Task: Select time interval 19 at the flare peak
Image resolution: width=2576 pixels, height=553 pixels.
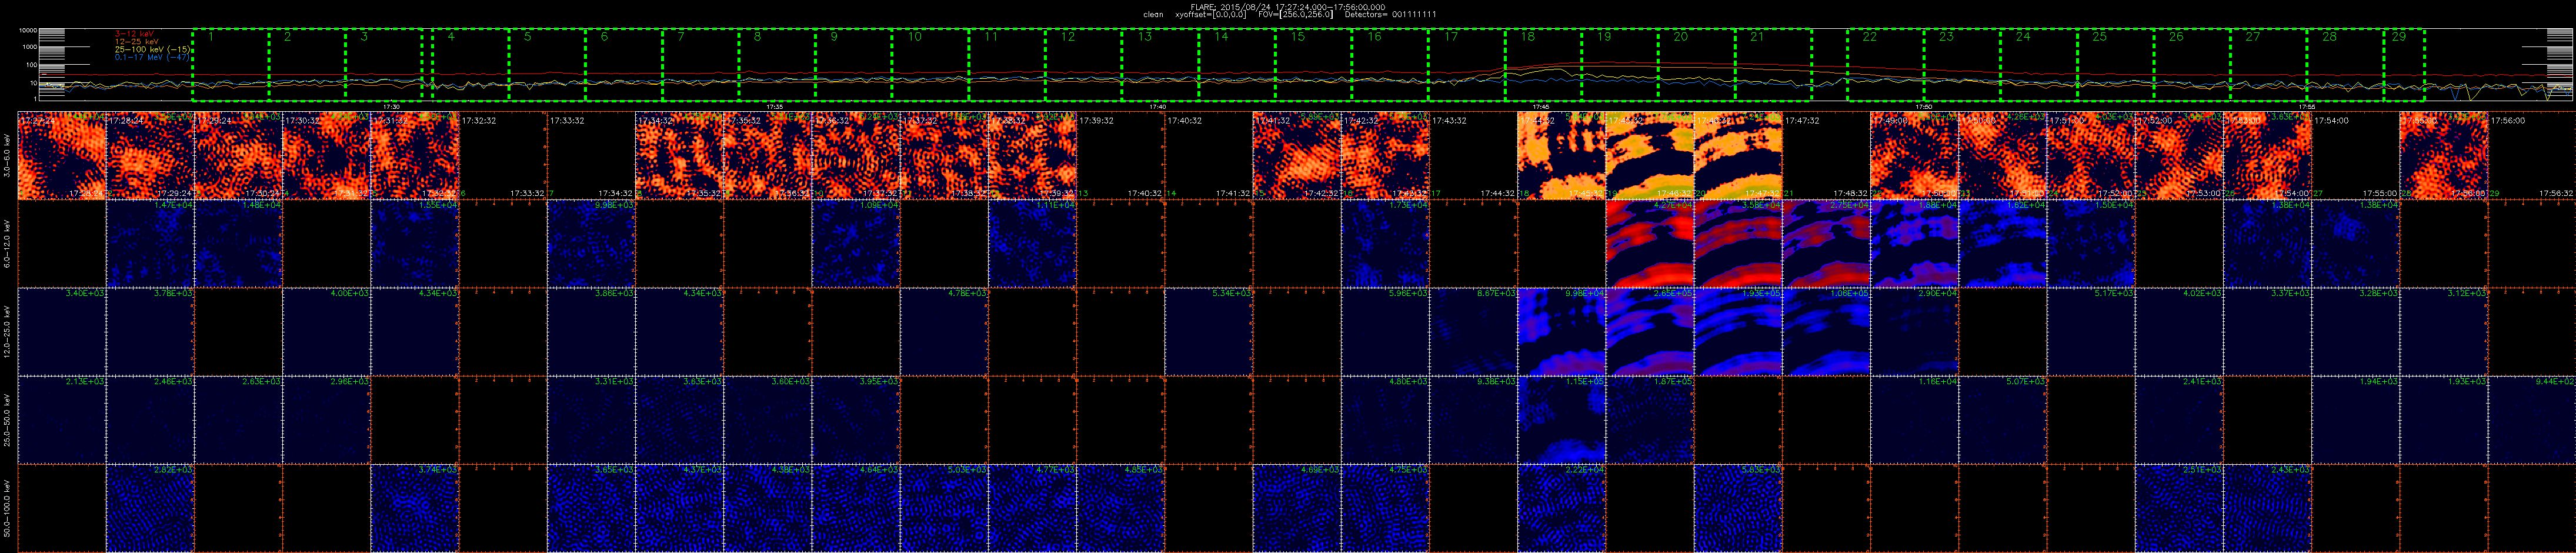Action: 1621,65
